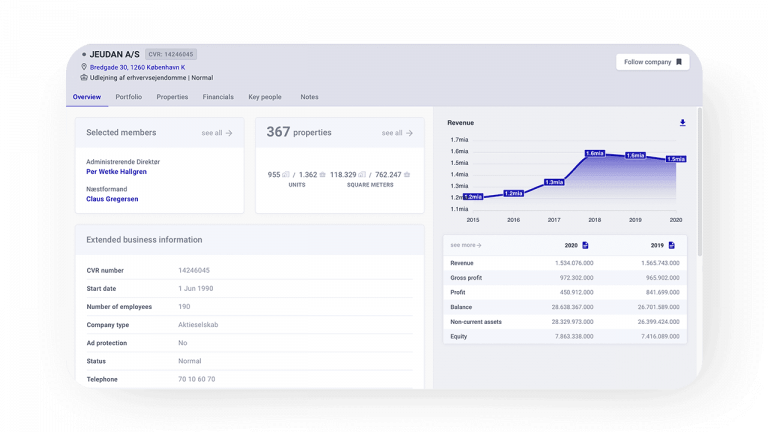
Task: Open Claus Gregersen's profile link
Action: (114, 198)
